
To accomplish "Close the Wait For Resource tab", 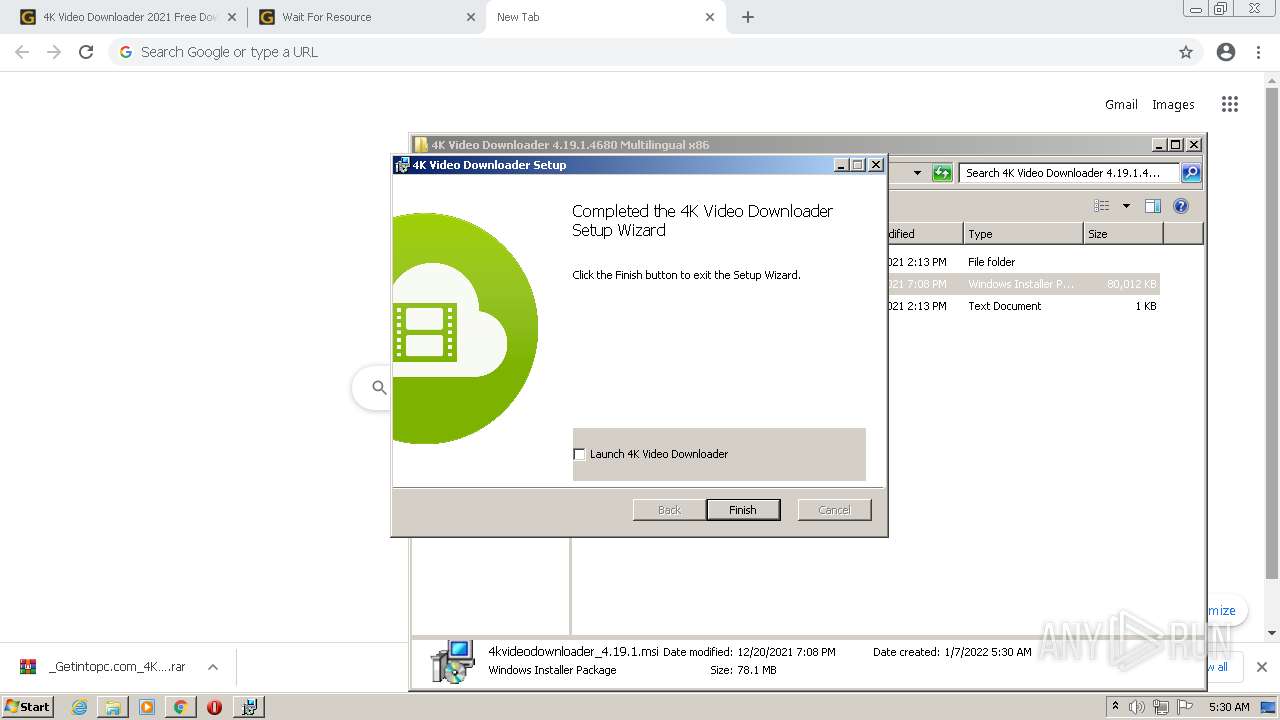I will [x=470, y=17].
